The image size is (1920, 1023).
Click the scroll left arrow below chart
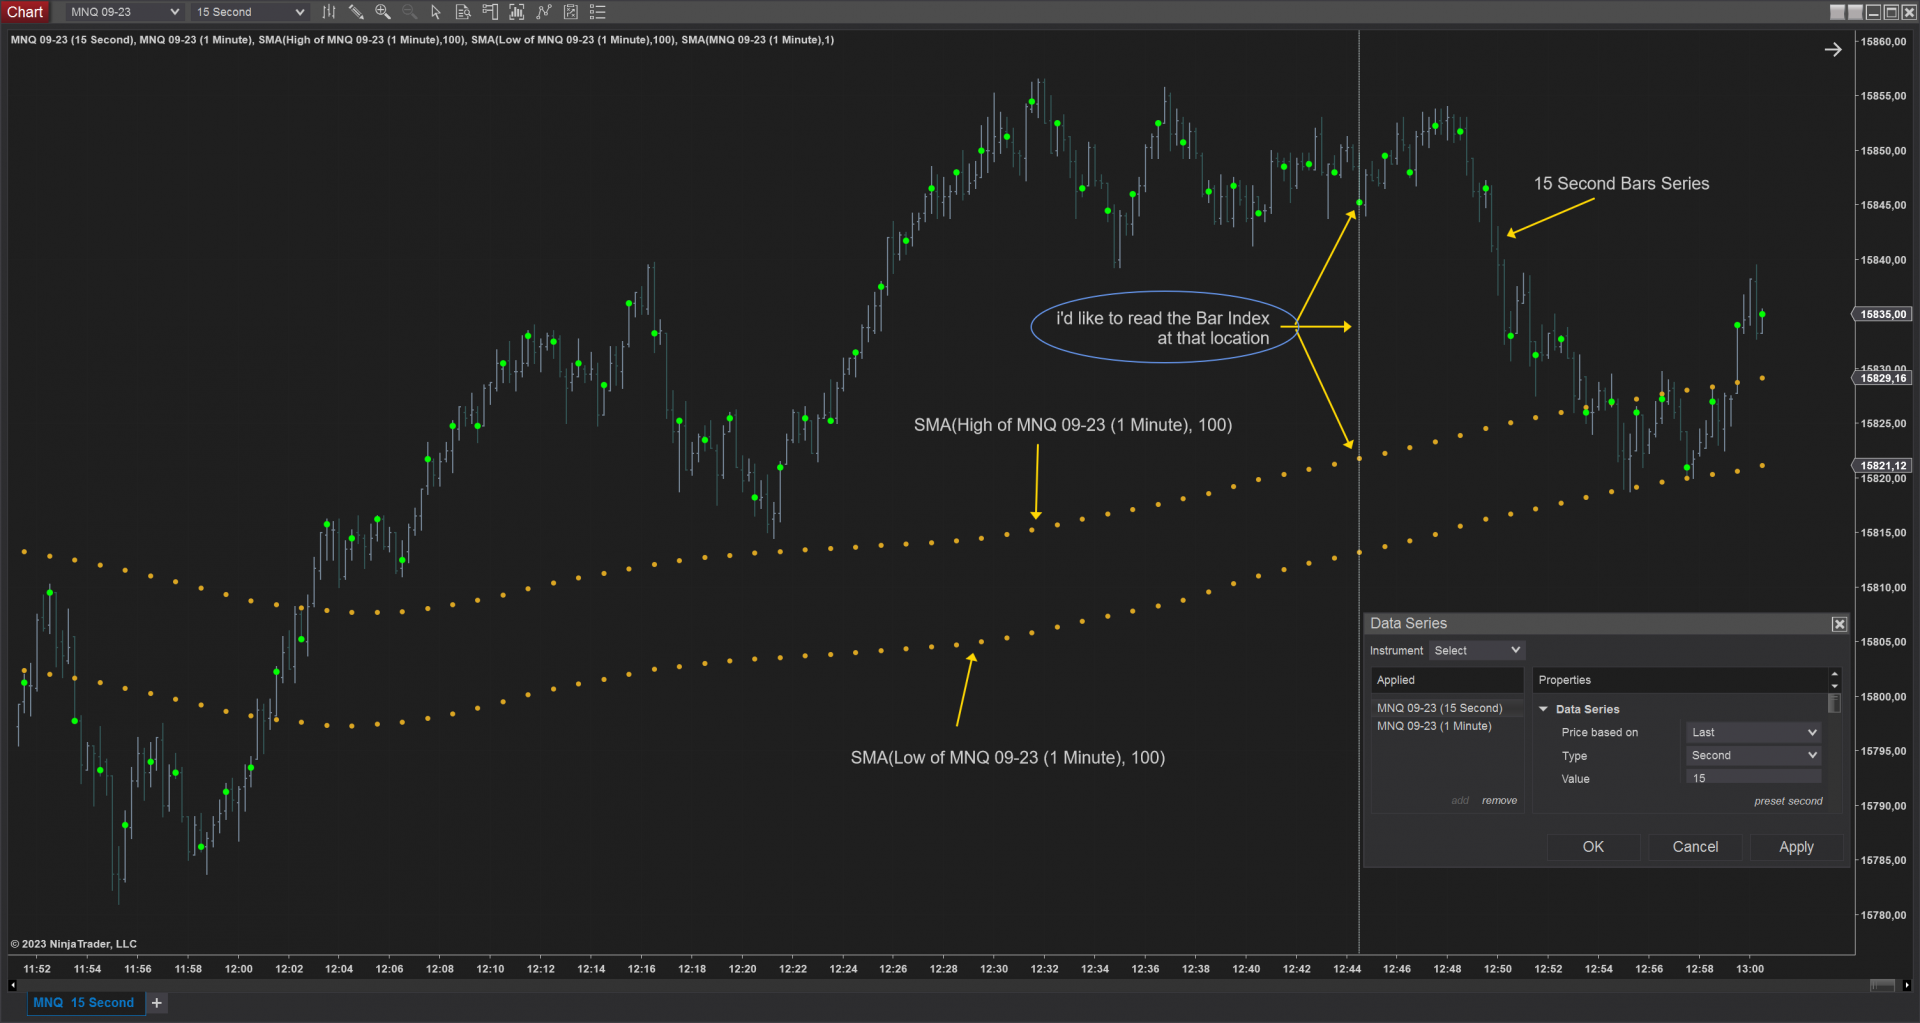(x=12, y=986)
